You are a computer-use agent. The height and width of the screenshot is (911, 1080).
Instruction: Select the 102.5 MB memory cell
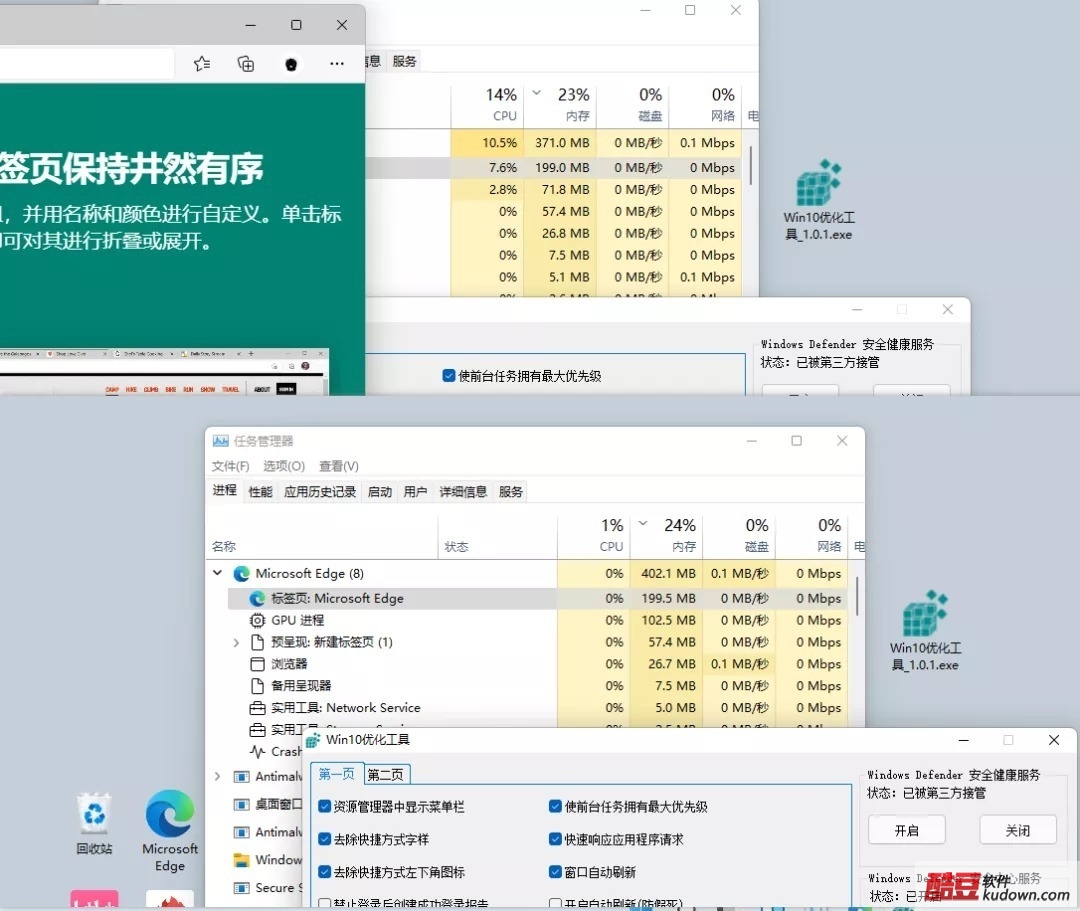point(667,620)
